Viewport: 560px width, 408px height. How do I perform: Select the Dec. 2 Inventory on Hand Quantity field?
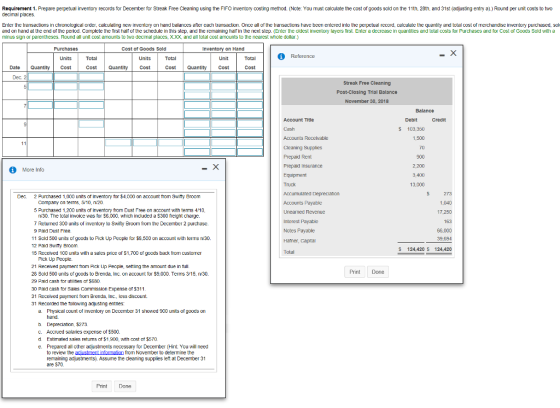[197, 77]
